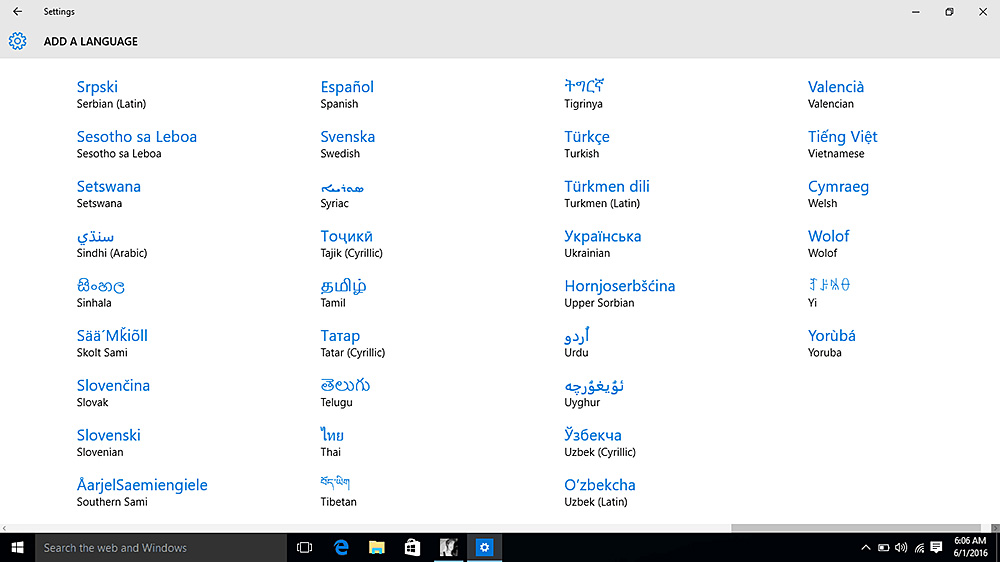Select Uzbek (Cyrillic) language
The image size is (1000, 562).
(x=599, y=442)
